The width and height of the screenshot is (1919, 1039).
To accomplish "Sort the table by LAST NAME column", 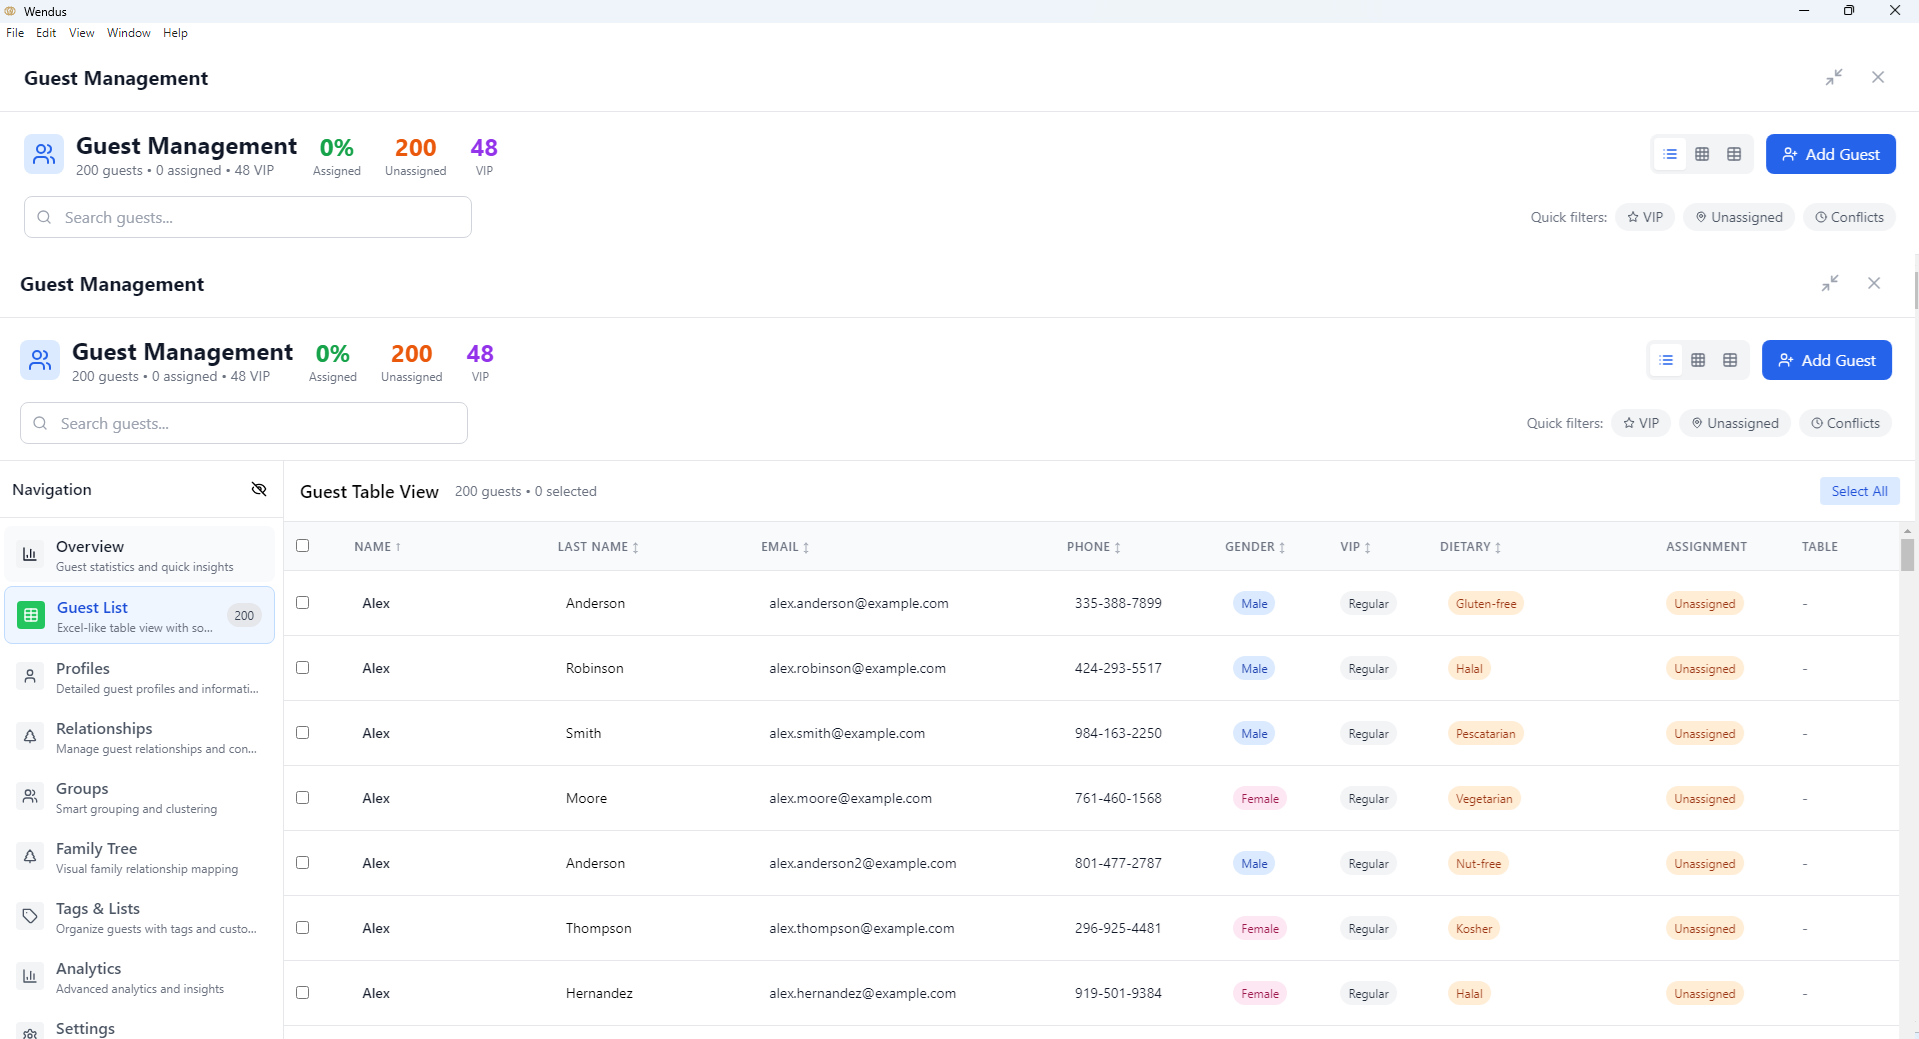I will click(597, 546).
